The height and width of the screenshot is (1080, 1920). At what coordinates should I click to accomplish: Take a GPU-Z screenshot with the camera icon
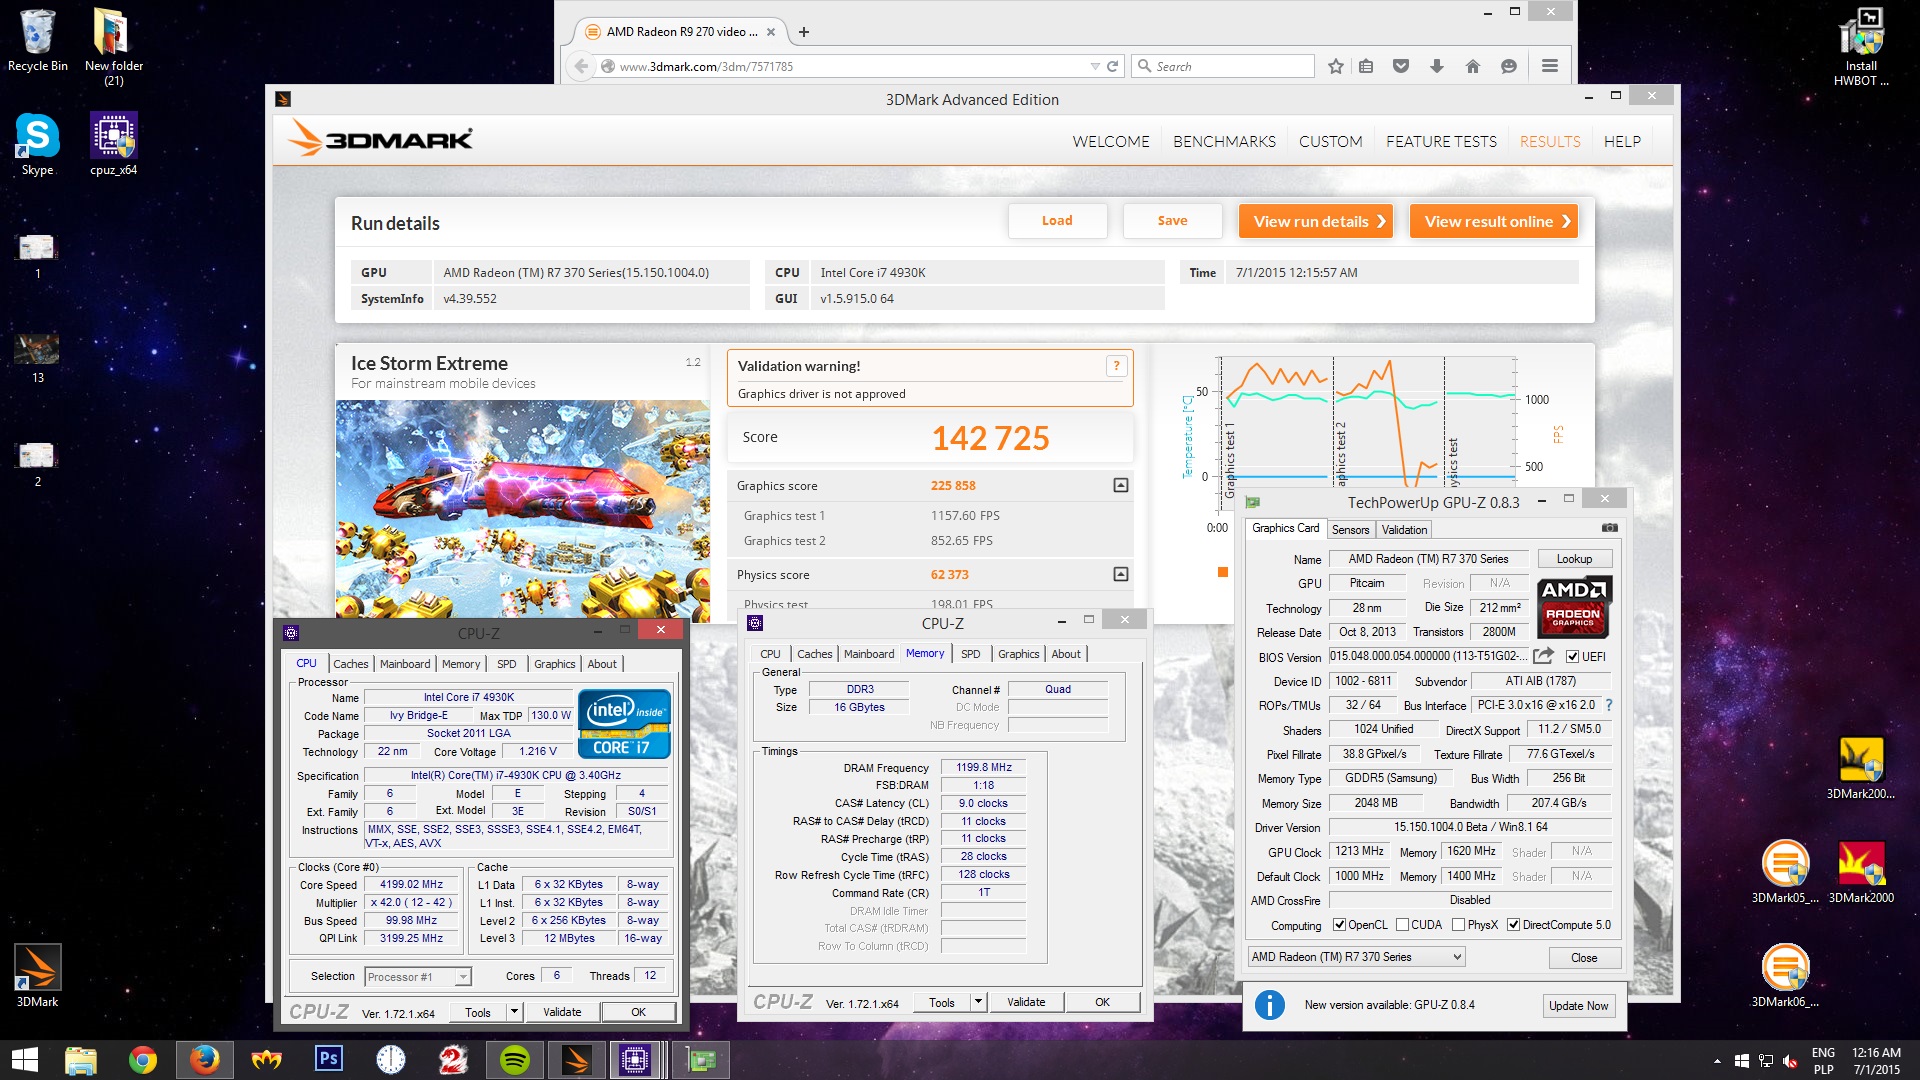[x=1610, y=528]
